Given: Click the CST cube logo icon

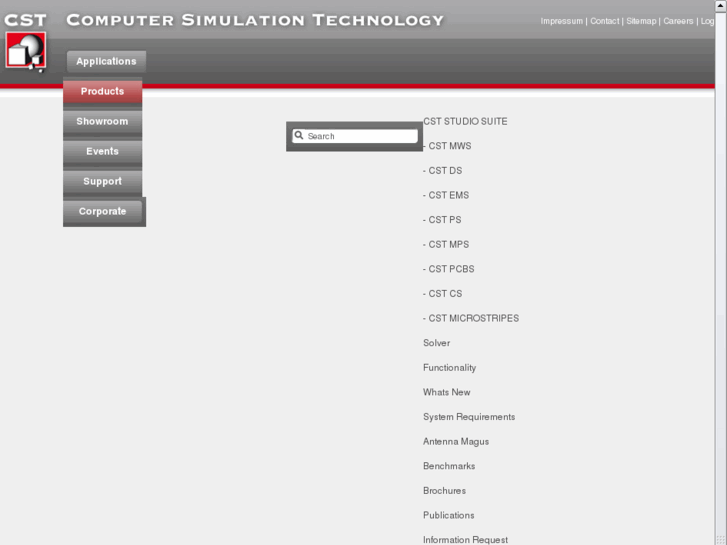Looking at the screenshot, I should [x=26, y=51].
